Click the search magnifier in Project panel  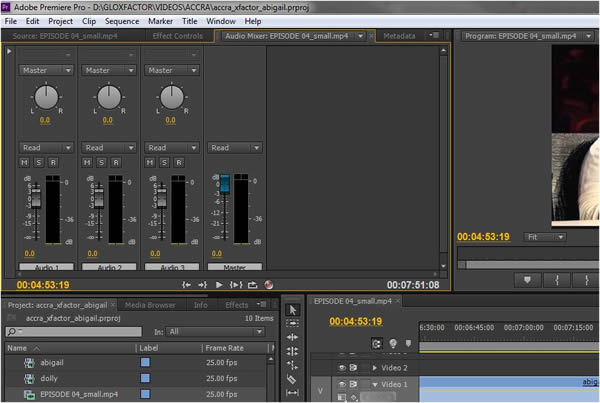point(12,332)
